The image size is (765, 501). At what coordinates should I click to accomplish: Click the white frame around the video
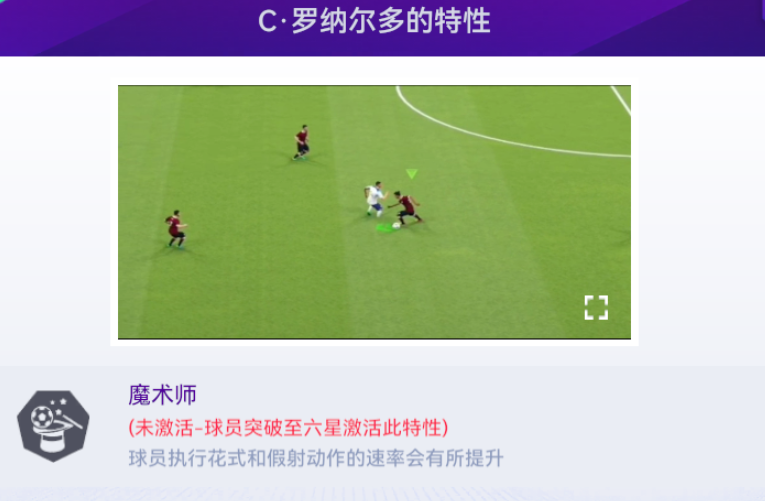374,342
